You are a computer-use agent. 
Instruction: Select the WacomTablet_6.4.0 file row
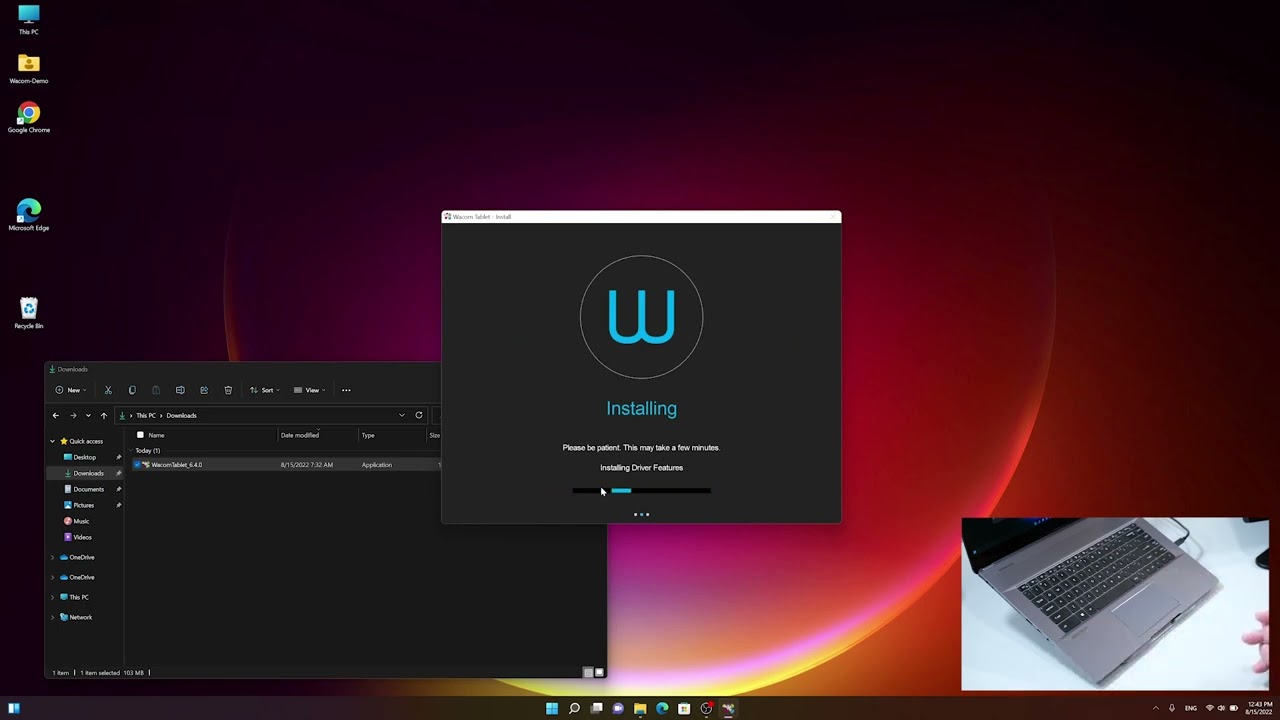point(286,465)
